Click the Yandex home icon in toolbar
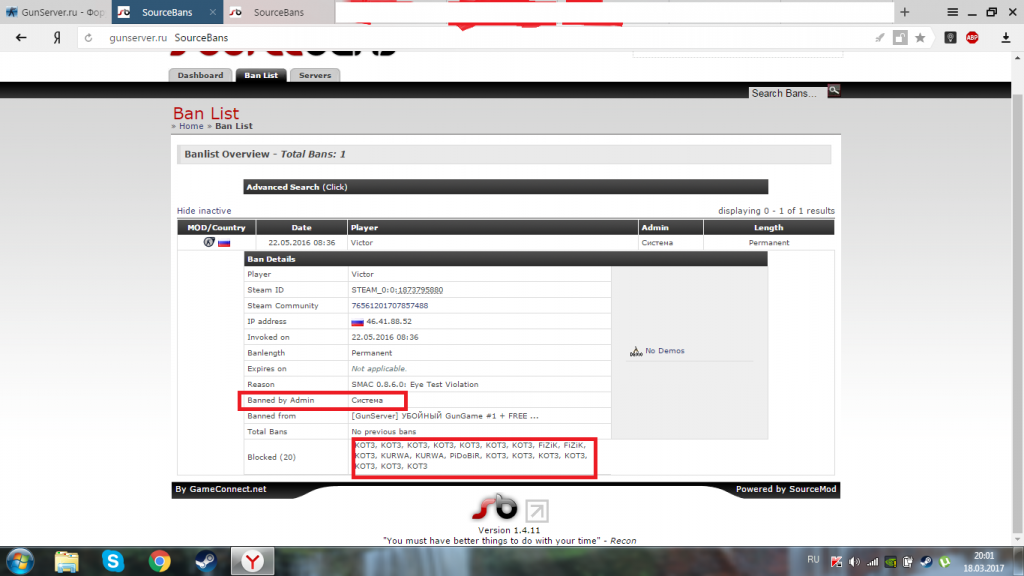 [x=57, y=38]
